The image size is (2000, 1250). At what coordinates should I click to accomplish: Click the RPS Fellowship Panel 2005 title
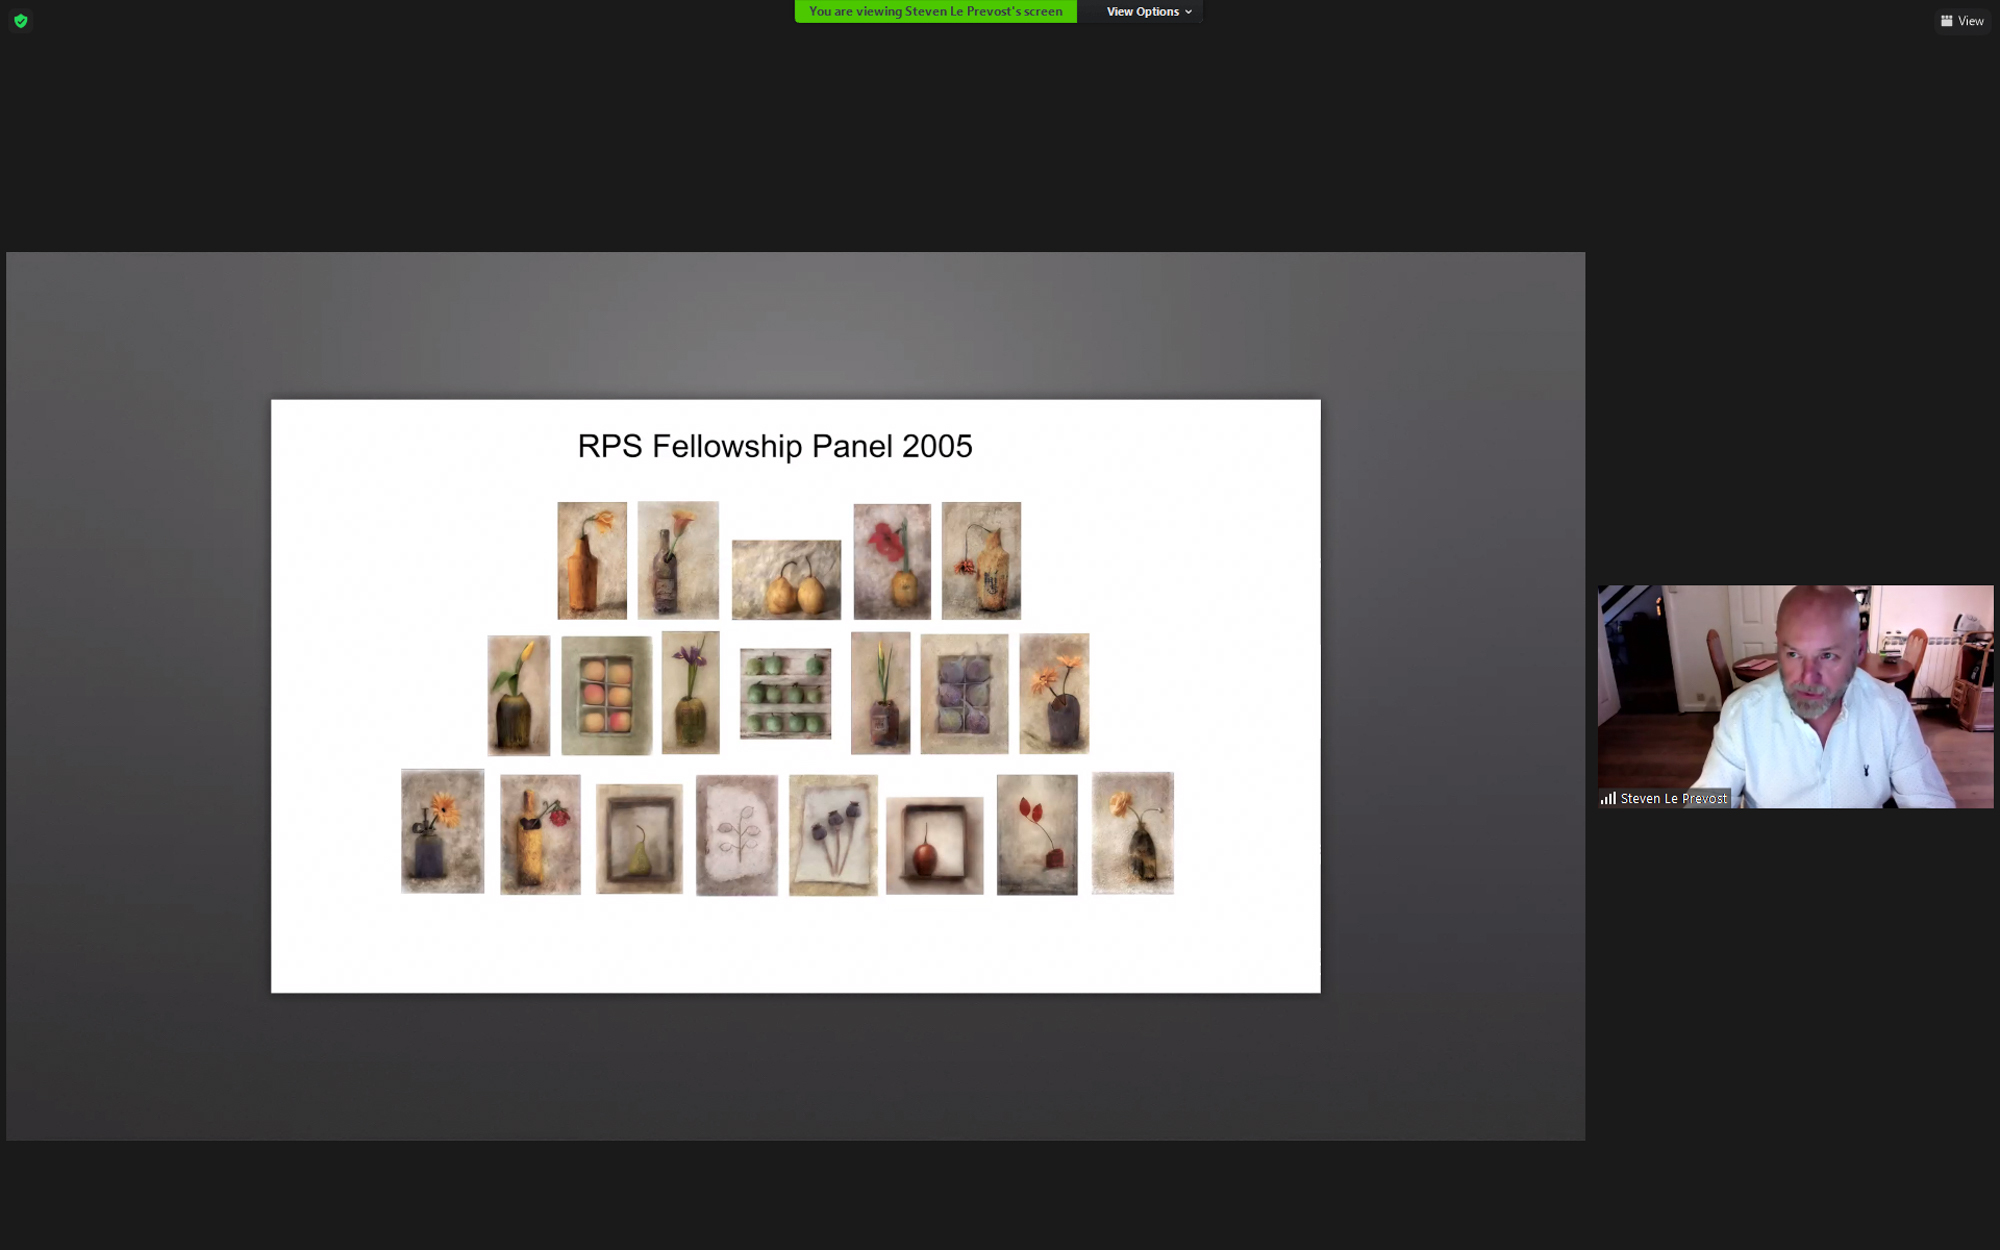click(775, 446)
